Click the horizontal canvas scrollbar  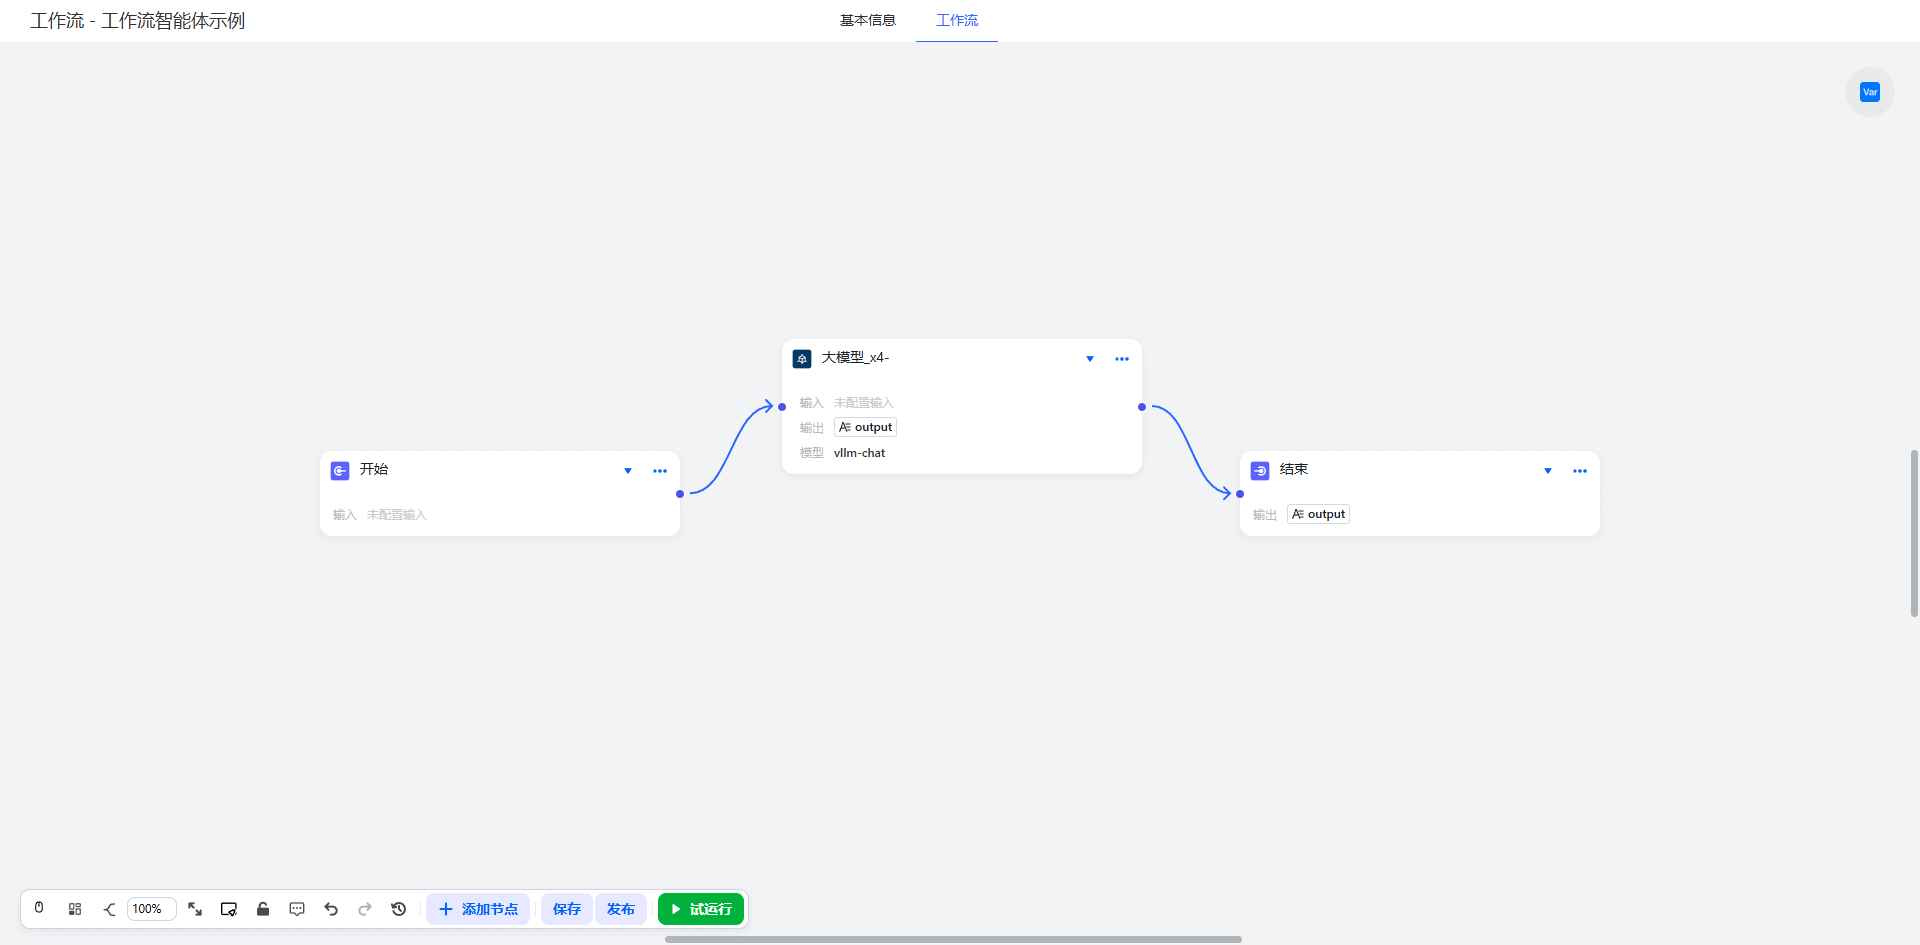[953, 939]
